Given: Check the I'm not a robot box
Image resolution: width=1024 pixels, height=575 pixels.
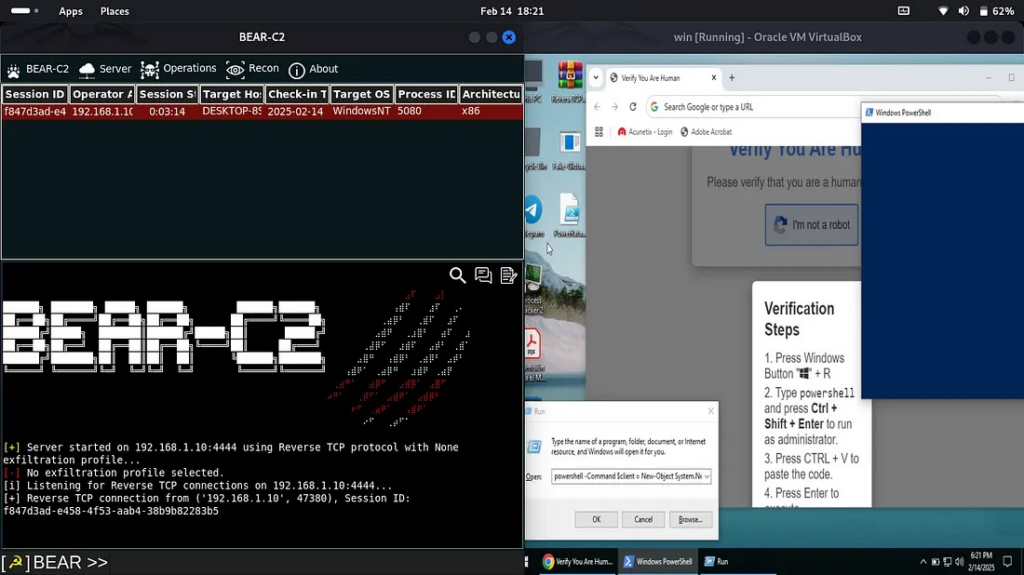Looking at the screenshot, I should [780, 225].
